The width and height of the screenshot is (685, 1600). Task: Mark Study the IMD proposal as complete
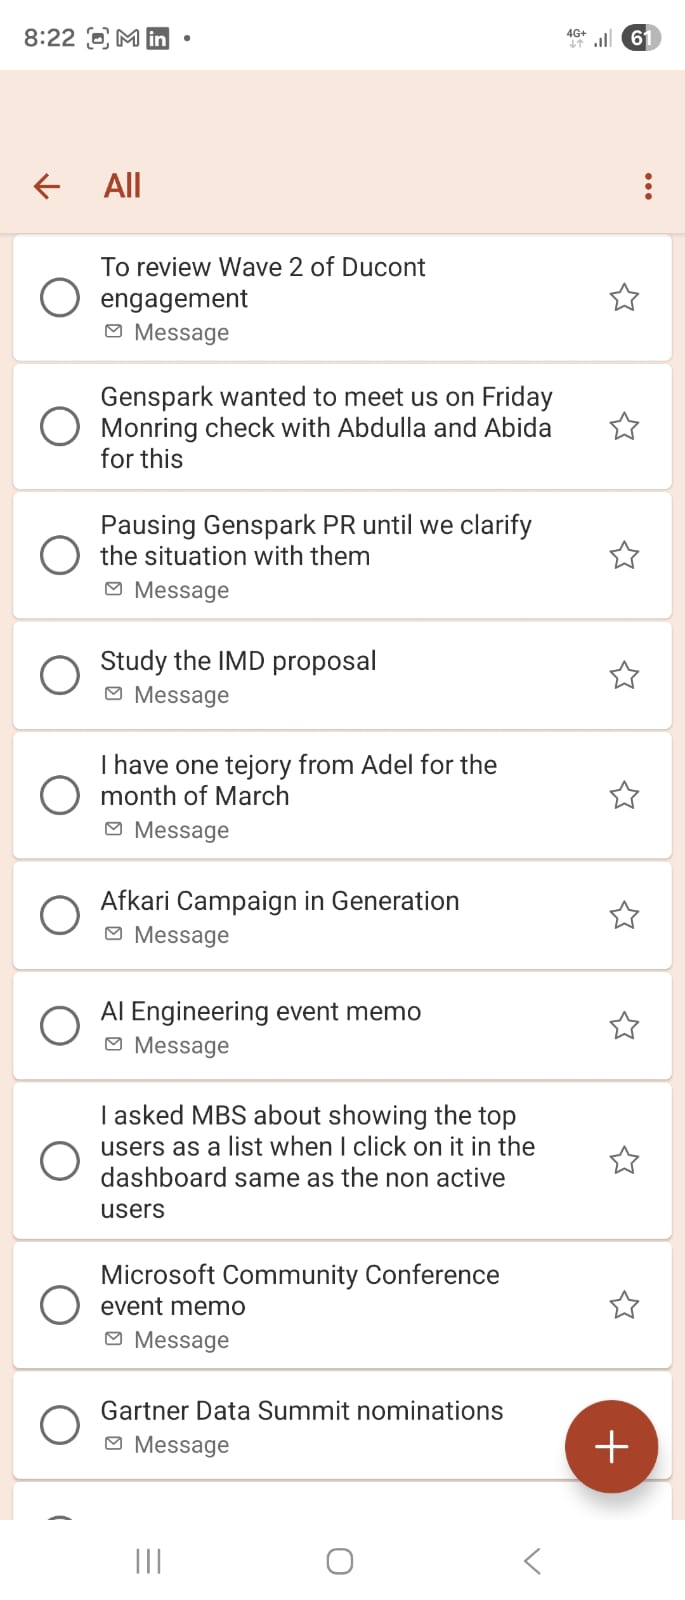click(x=60, y=675)
